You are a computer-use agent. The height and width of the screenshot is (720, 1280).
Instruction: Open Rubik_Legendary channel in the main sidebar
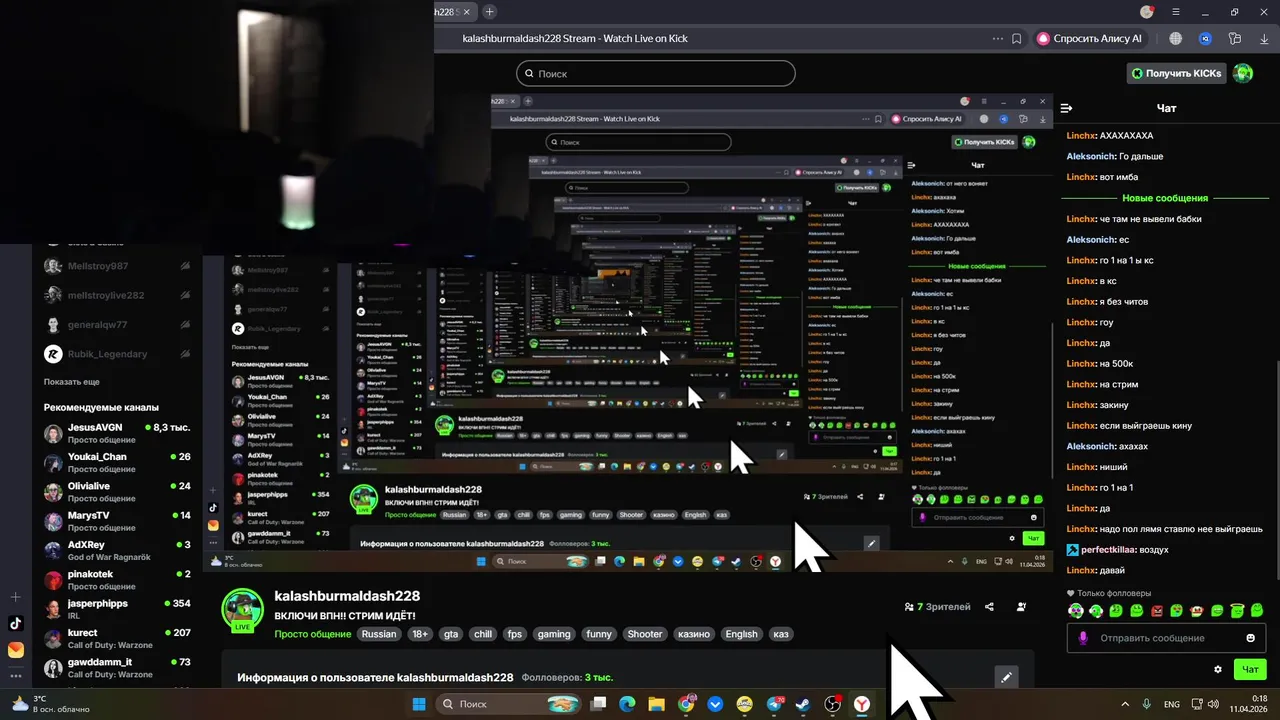click(x=118, y=354)
